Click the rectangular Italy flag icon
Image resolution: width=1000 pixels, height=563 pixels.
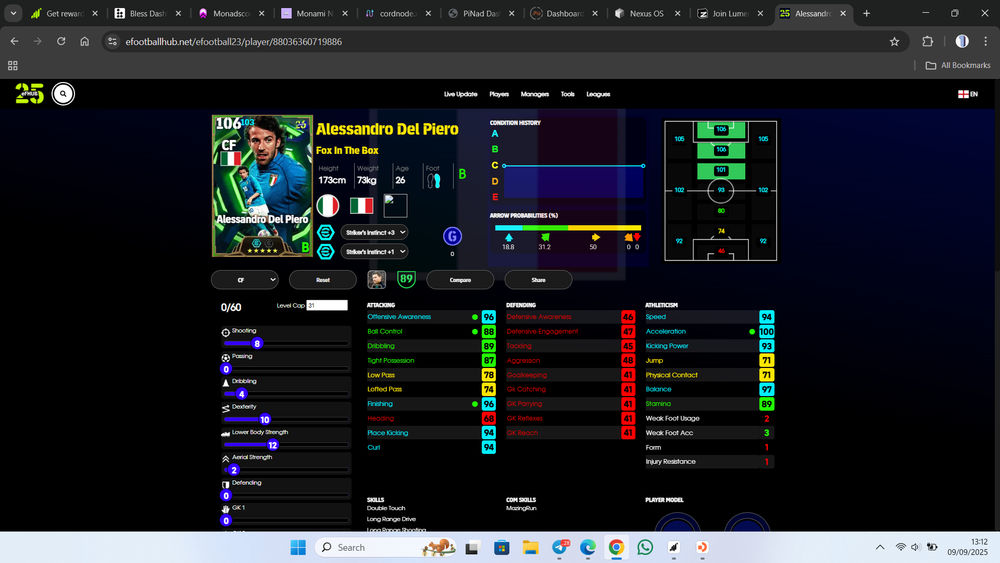coord(361,206)
